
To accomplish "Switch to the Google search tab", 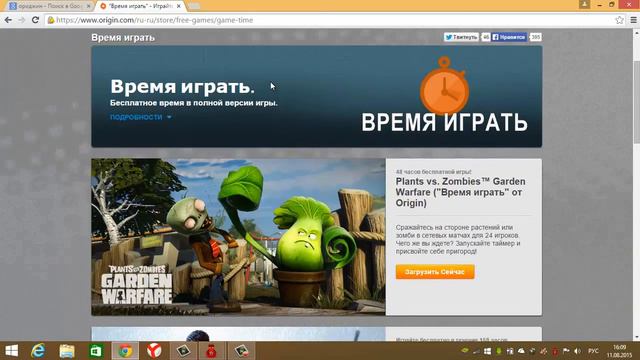I will point(50,6).
